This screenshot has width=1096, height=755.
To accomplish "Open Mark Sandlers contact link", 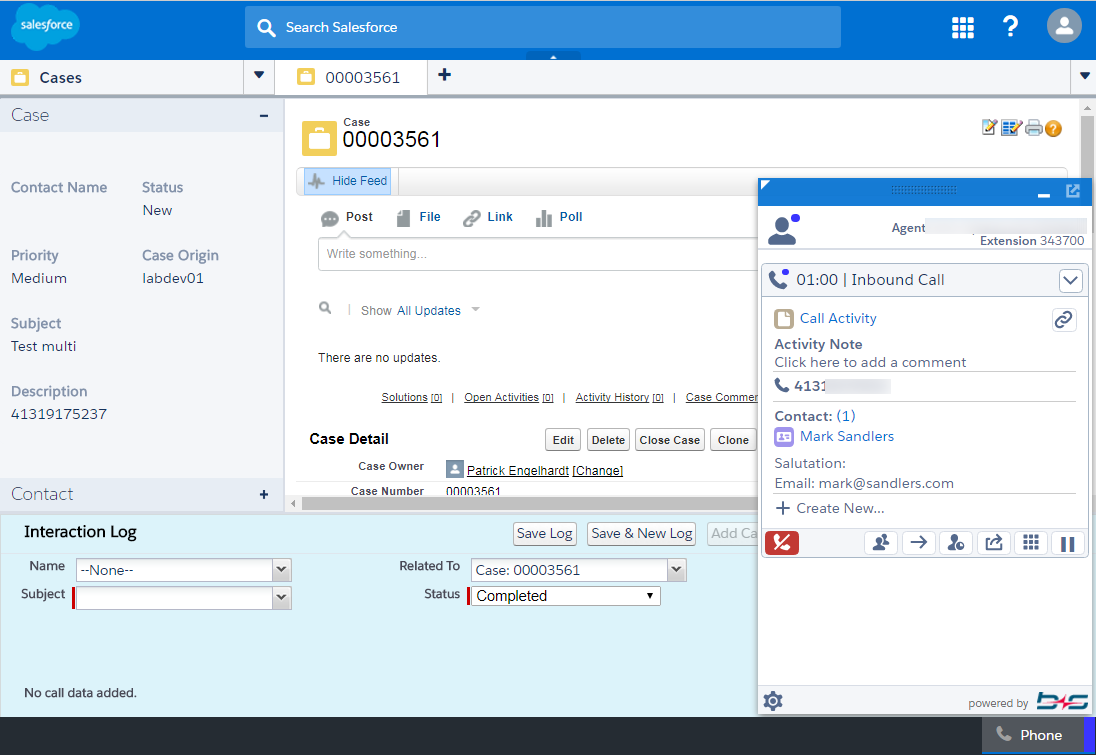I will [846, 436].
